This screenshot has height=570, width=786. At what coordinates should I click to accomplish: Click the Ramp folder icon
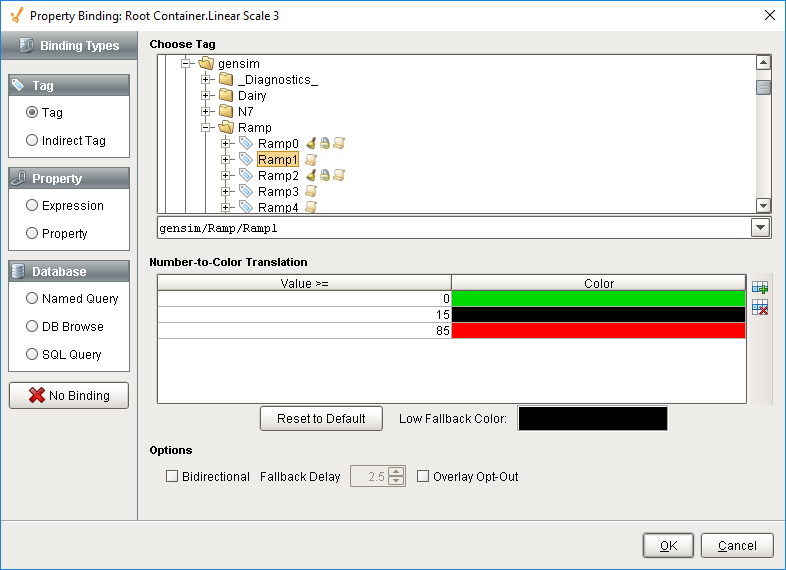coord(226,127)
